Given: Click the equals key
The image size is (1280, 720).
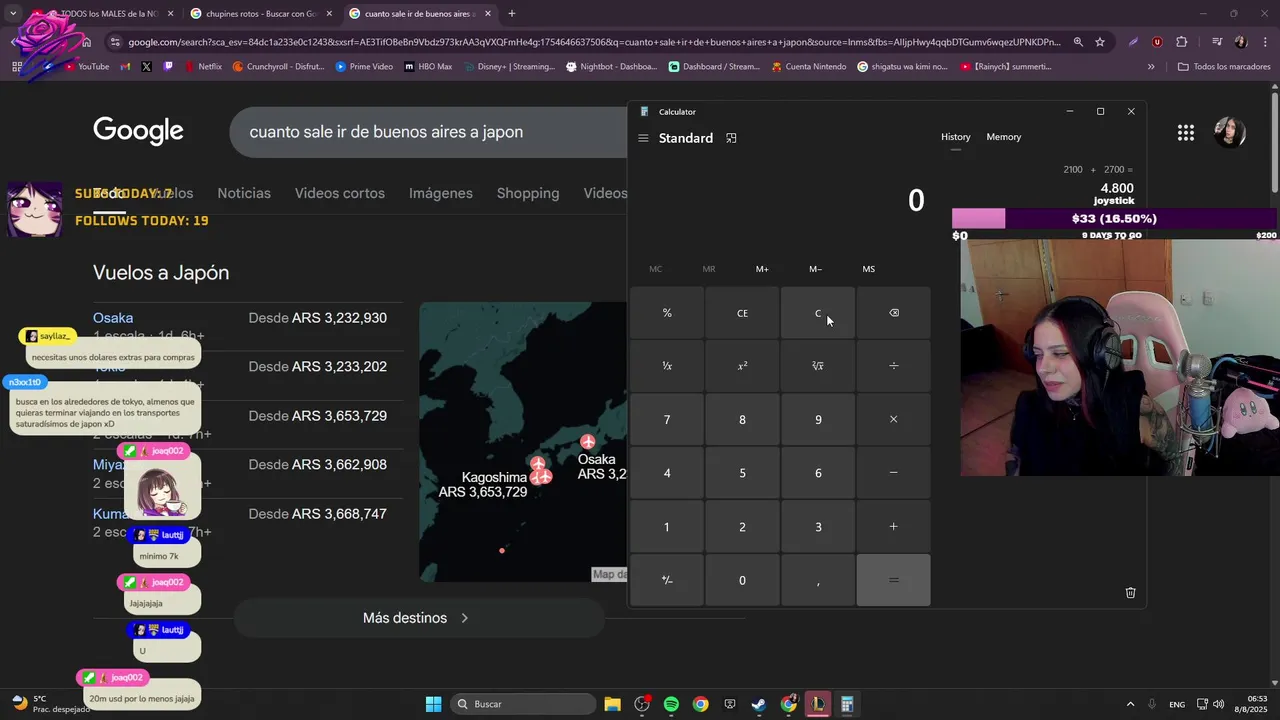Looking at the screenshot, I should pos(893,580).
